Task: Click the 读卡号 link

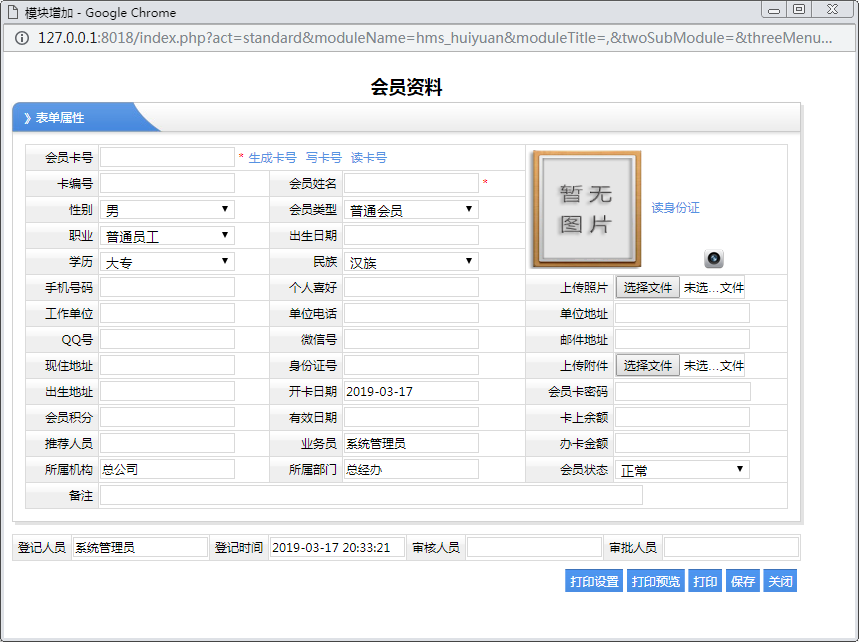Action: pos(369,158)
